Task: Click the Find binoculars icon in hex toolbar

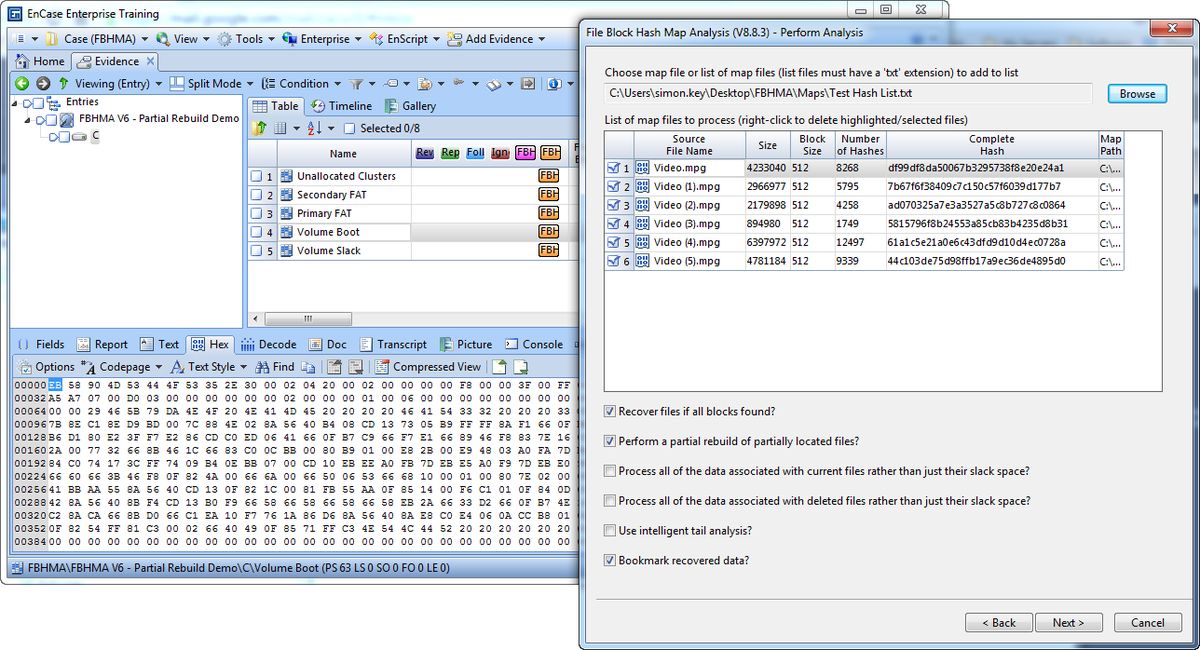Action: click(263, 367)
